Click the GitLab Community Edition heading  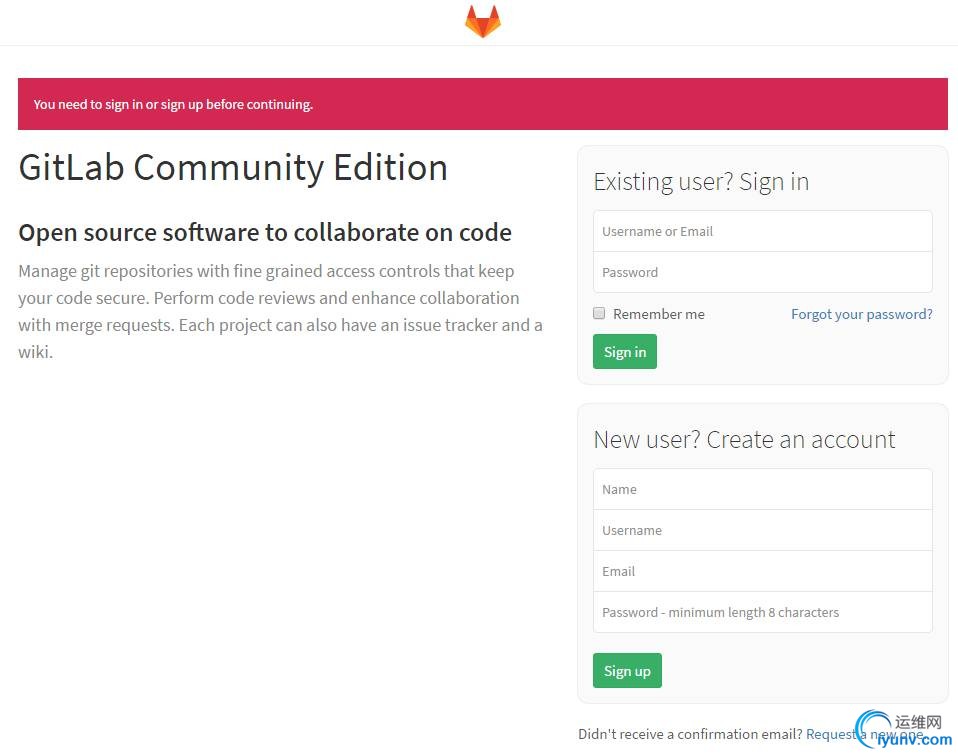(x=233, y=167)
